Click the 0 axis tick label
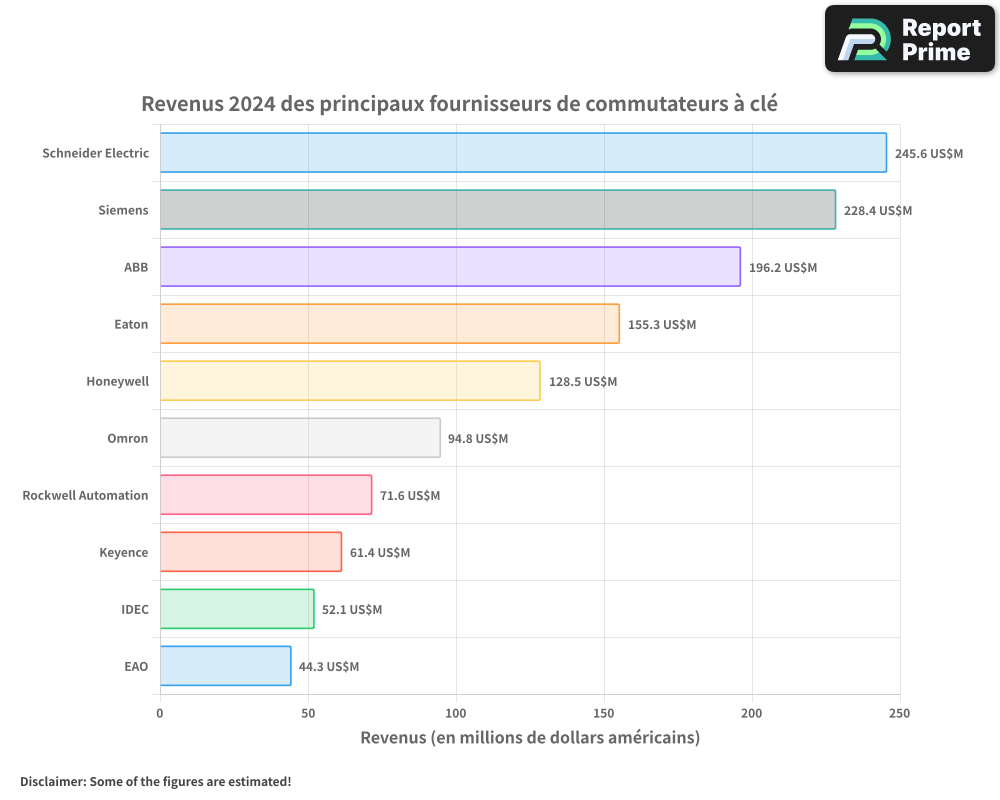 [x=159, y=714]
